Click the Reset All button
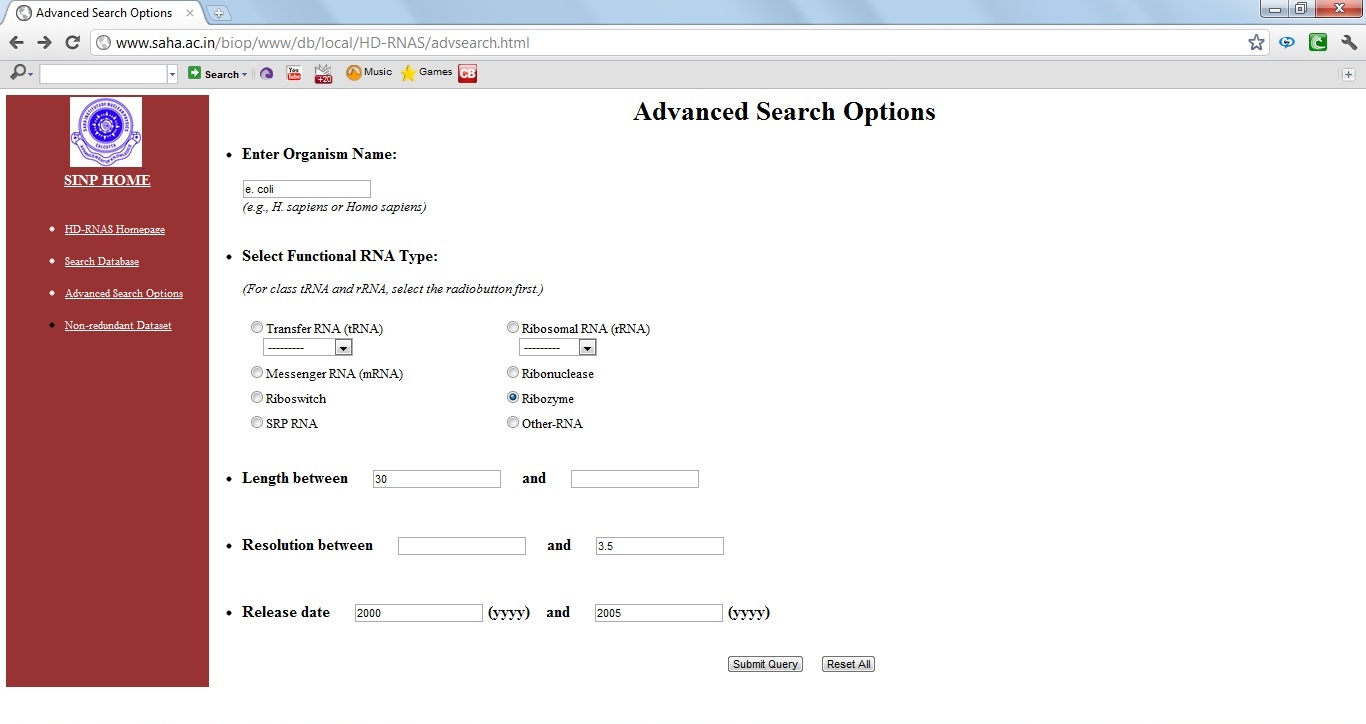 point(848,664)
